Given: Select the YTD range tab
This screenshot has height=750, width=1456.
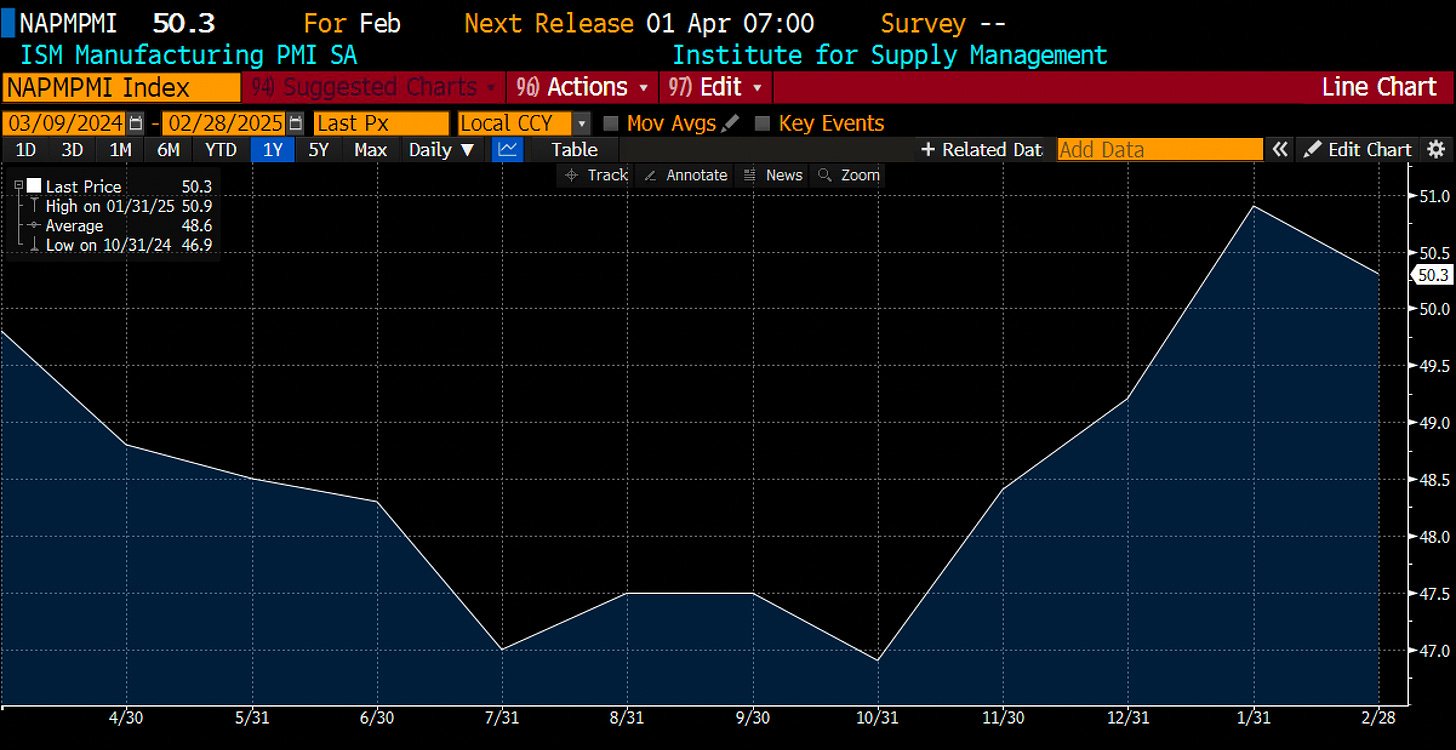Looking at the screenshot, I should [221, 150].
